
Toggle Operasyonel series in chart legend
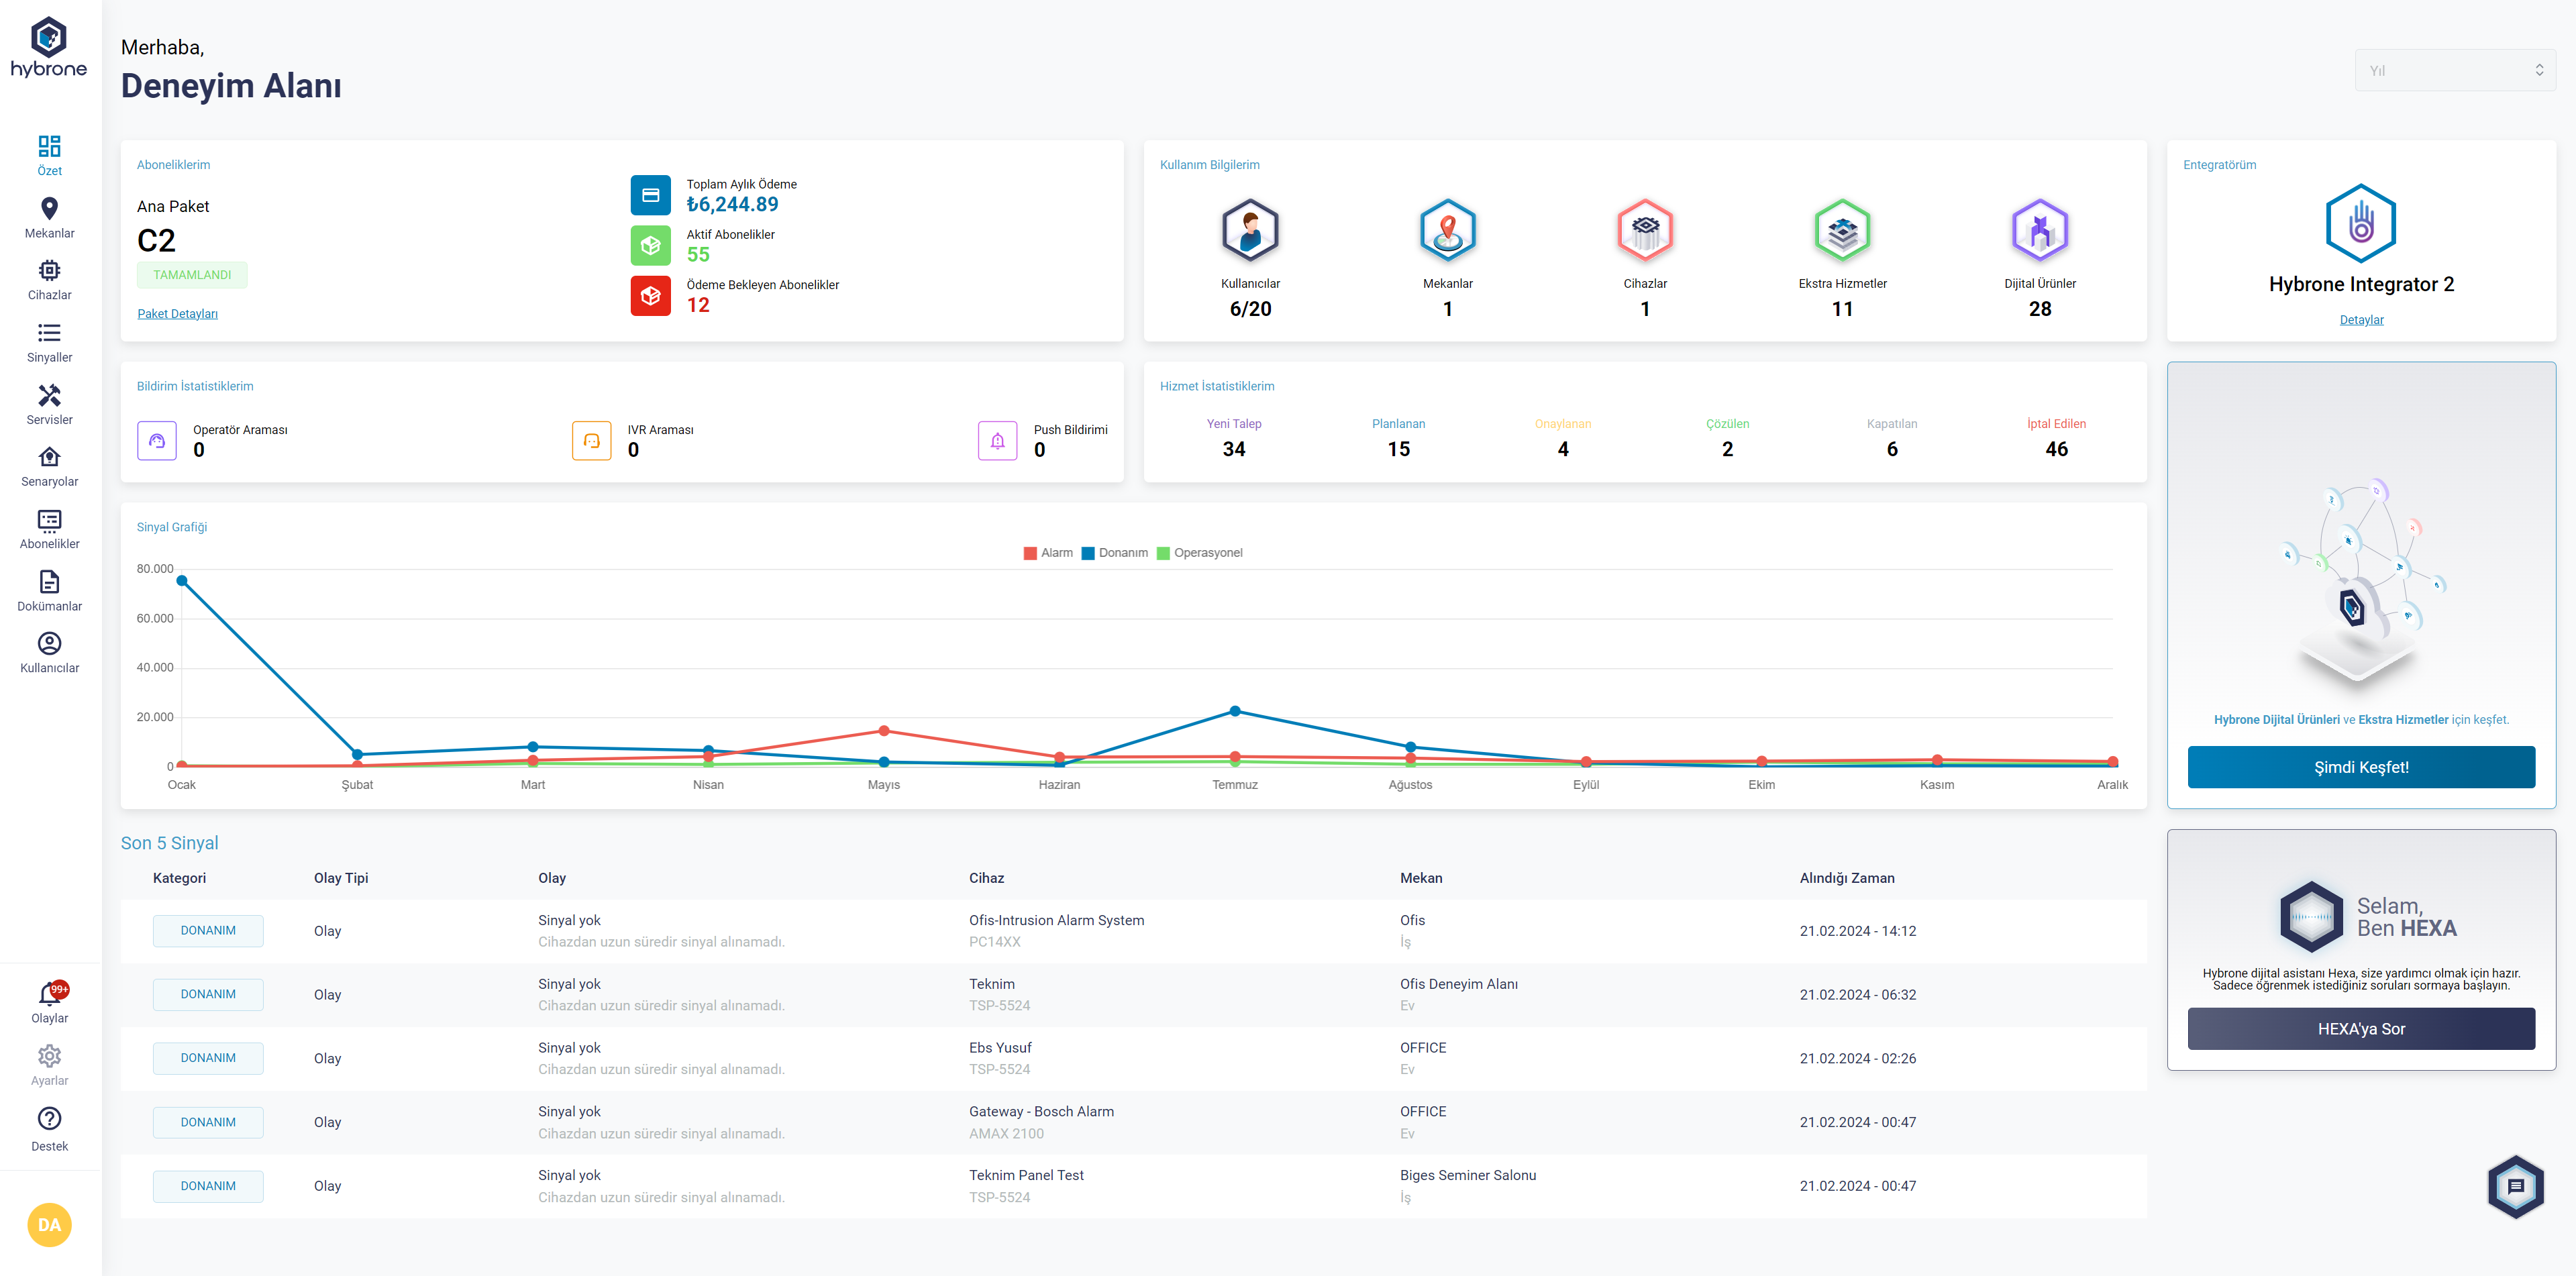(x=1199, y=553)
